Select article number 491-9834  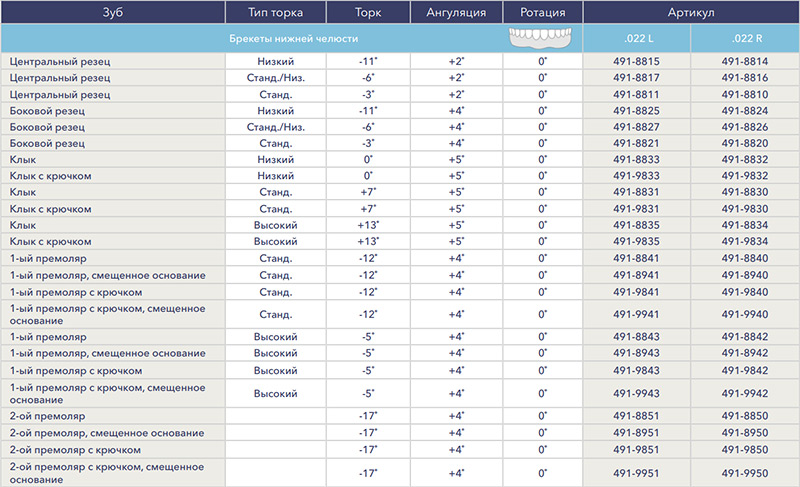pos(745,241)
